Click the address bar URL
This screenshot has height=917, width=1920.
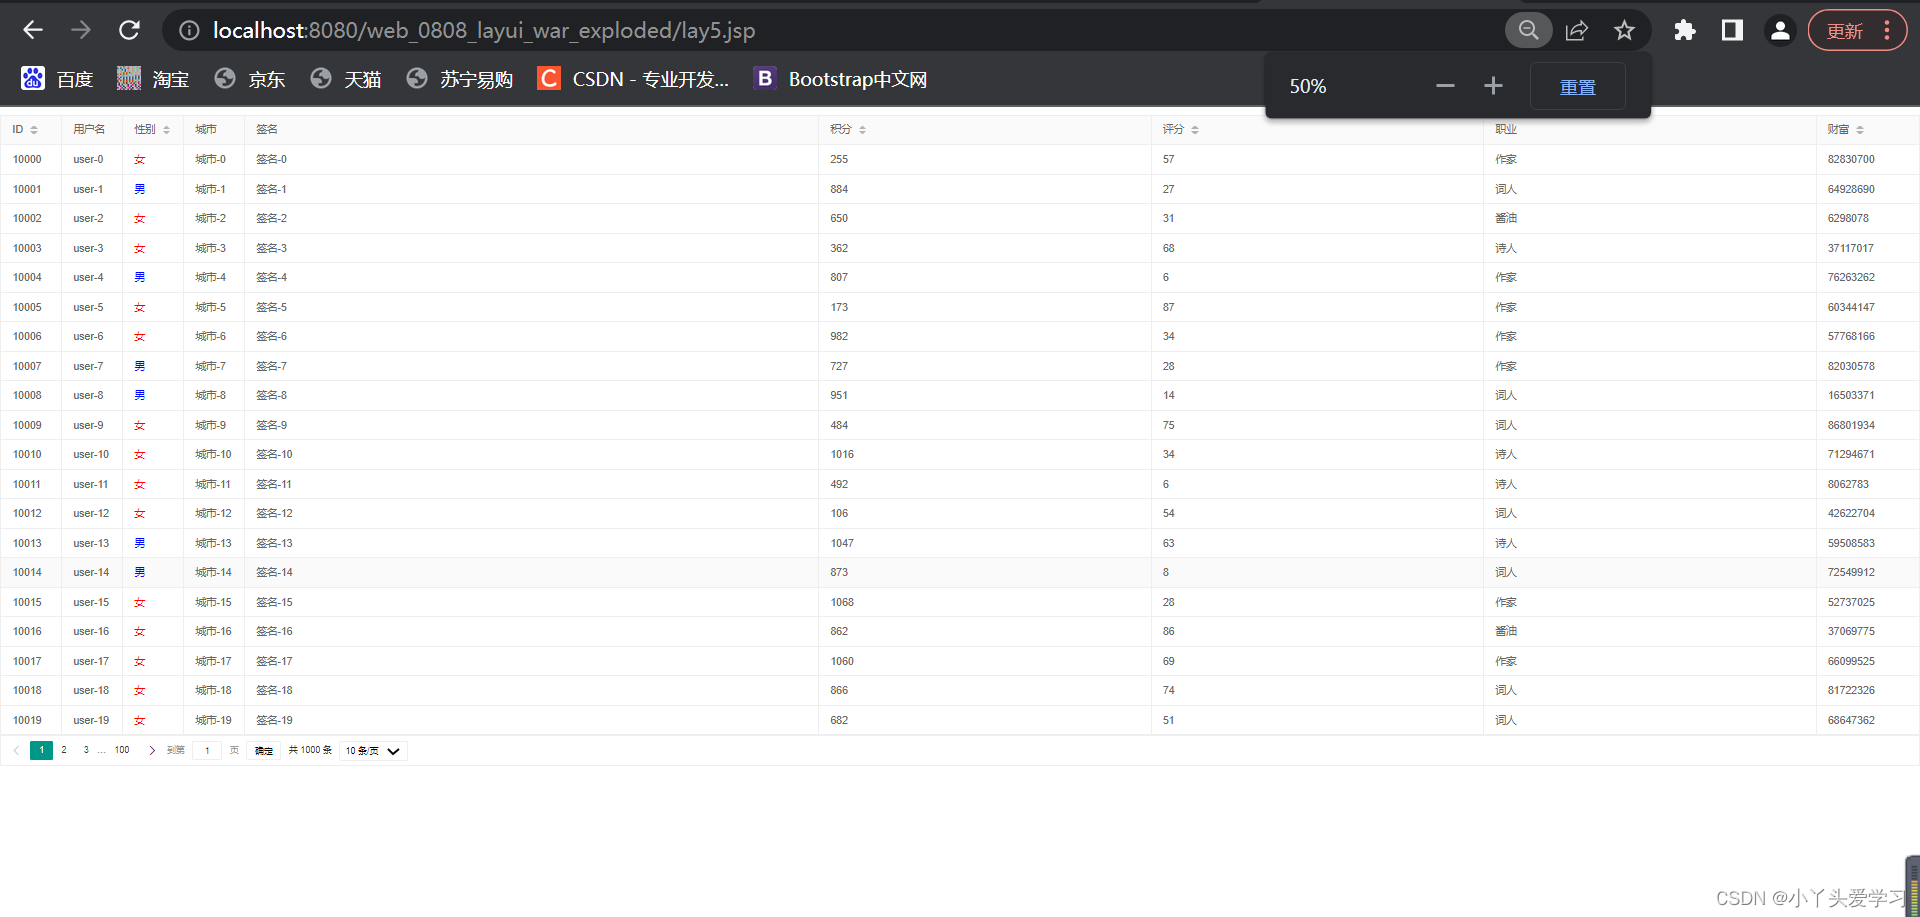484,31
